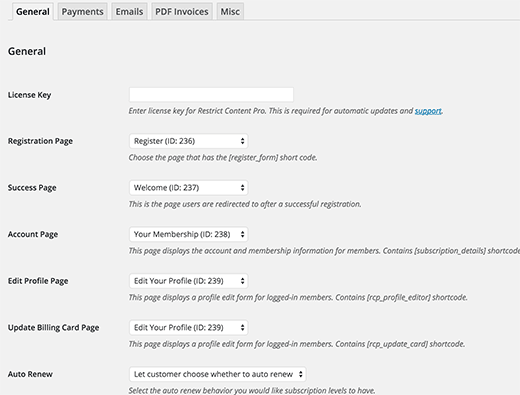This screenshot has height=395, width=520.
Task: Click the arrow stepper on Register (ID: 236) select
Action: (x=242, y=141)
